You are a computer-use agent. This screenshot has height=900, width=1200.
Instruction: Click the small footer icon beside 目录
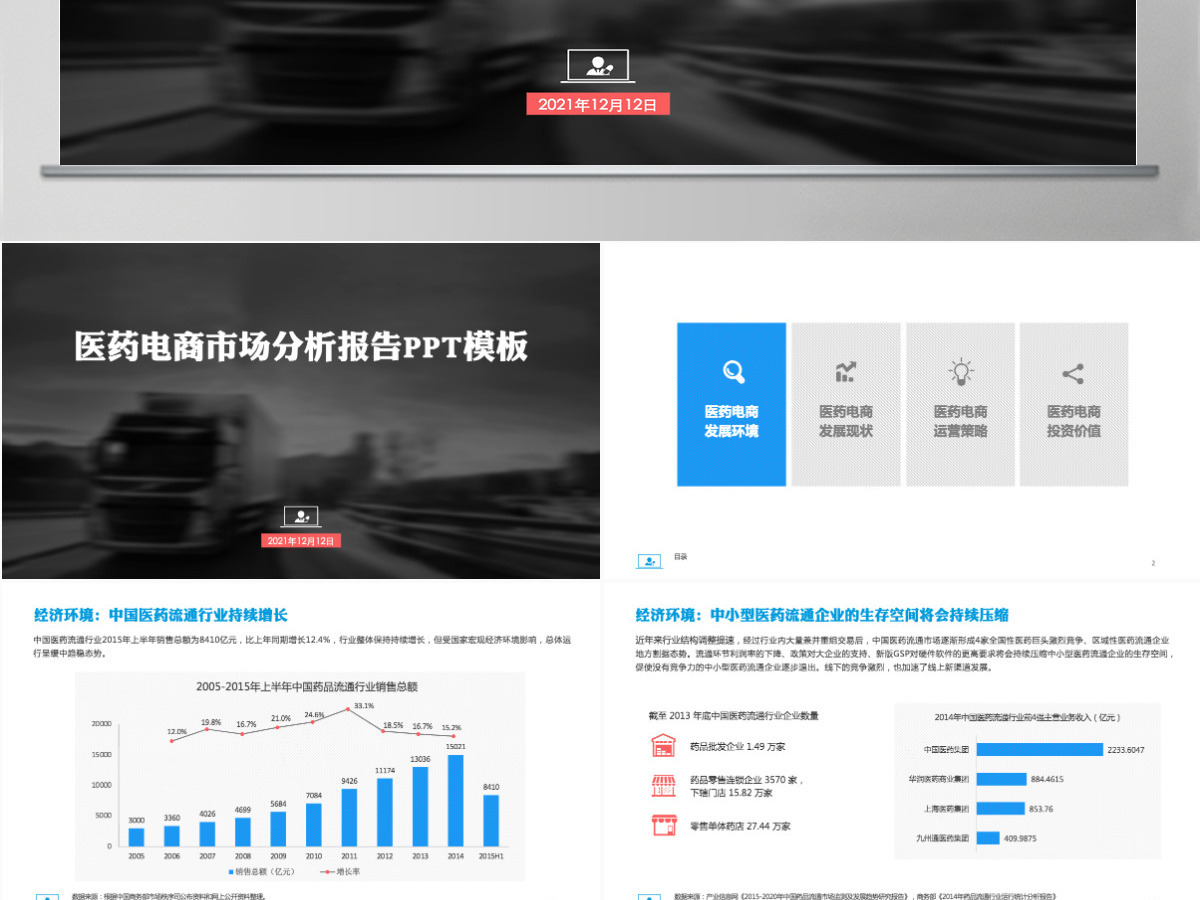coord(649,561)
